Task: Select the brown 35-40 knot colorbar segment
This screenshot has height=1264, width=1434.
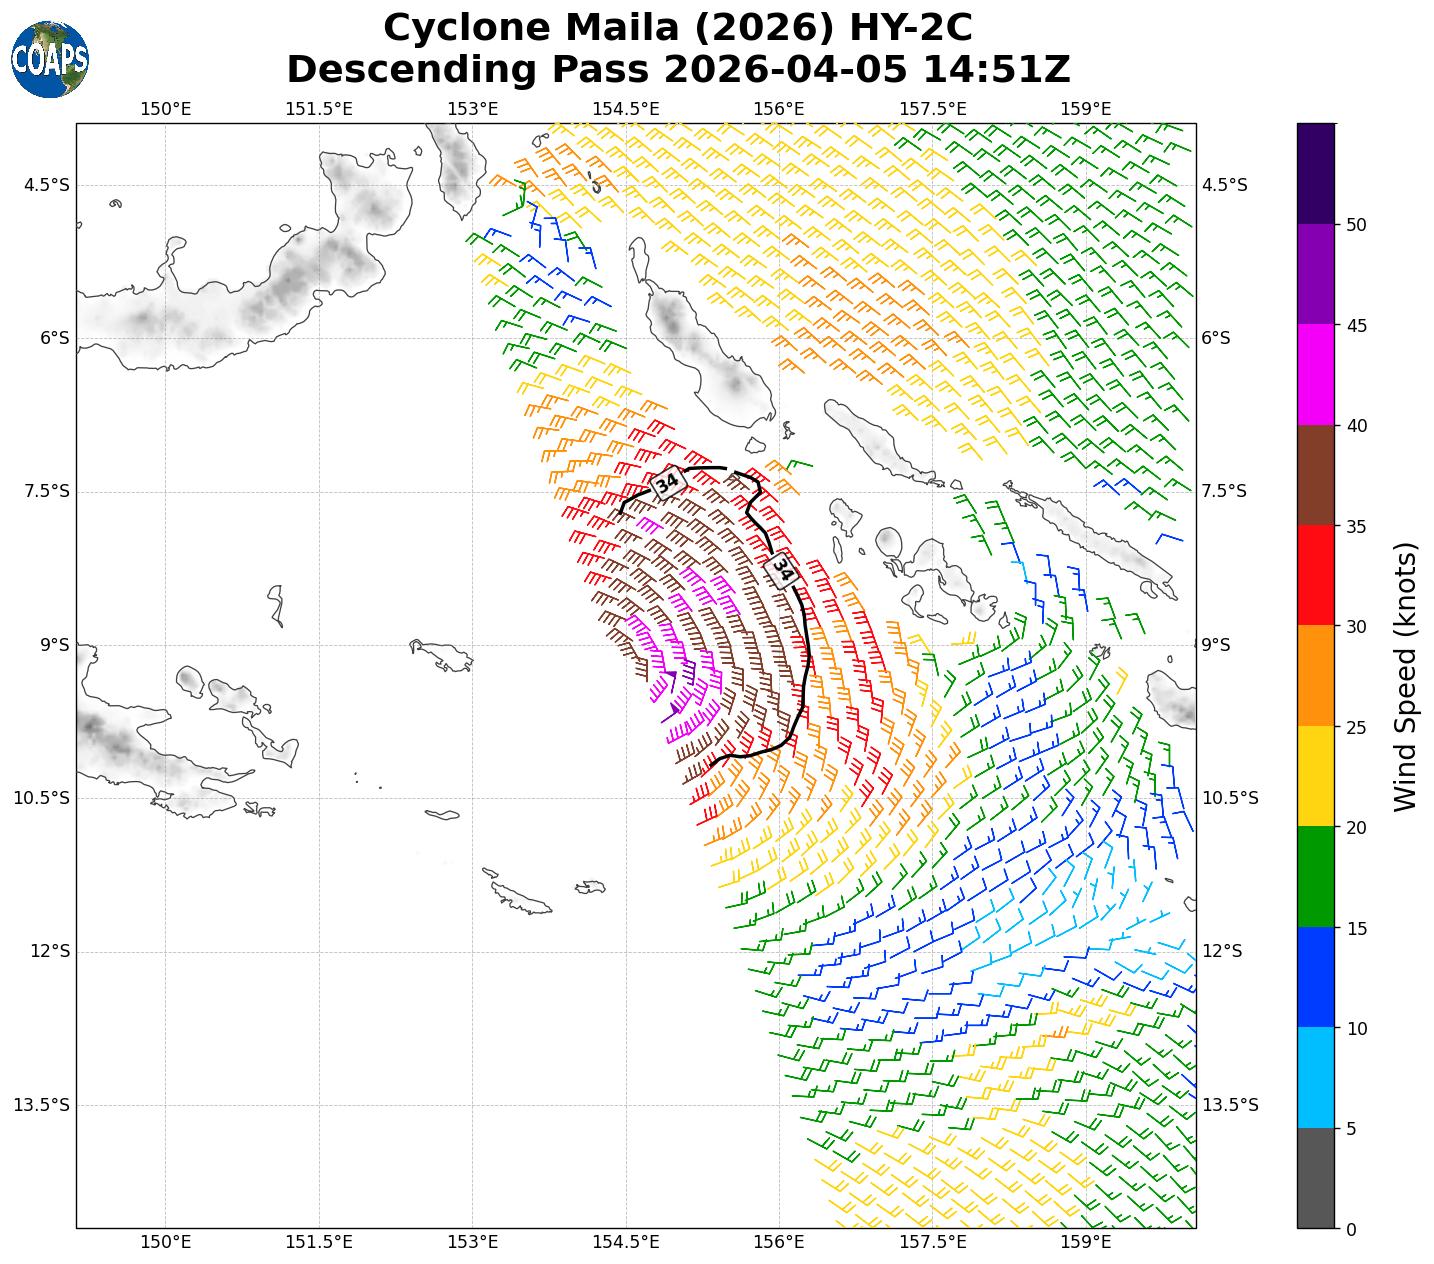Action: tap(1315, 475)
